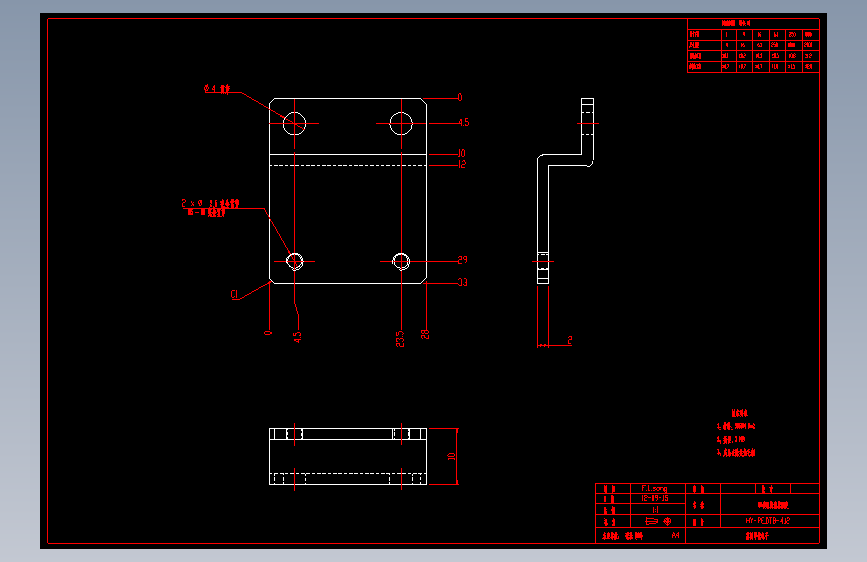Viewport: 867px width, 562px height.
Task: Select the '1:1' scale value
Action: pyautogui.click(x=655, y=510)
